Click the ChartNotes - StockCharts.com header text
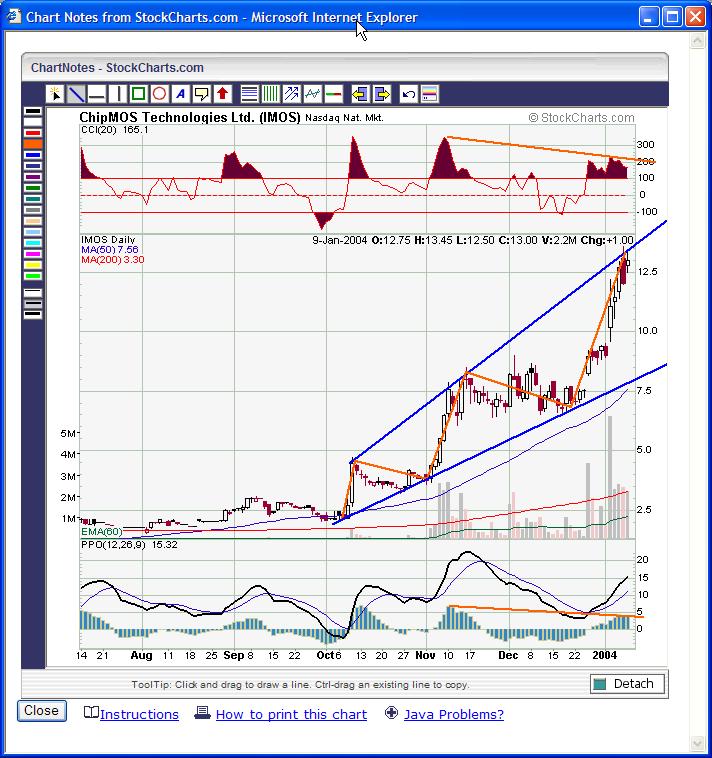This screenshot has width=712, height=758. point(117,68)
